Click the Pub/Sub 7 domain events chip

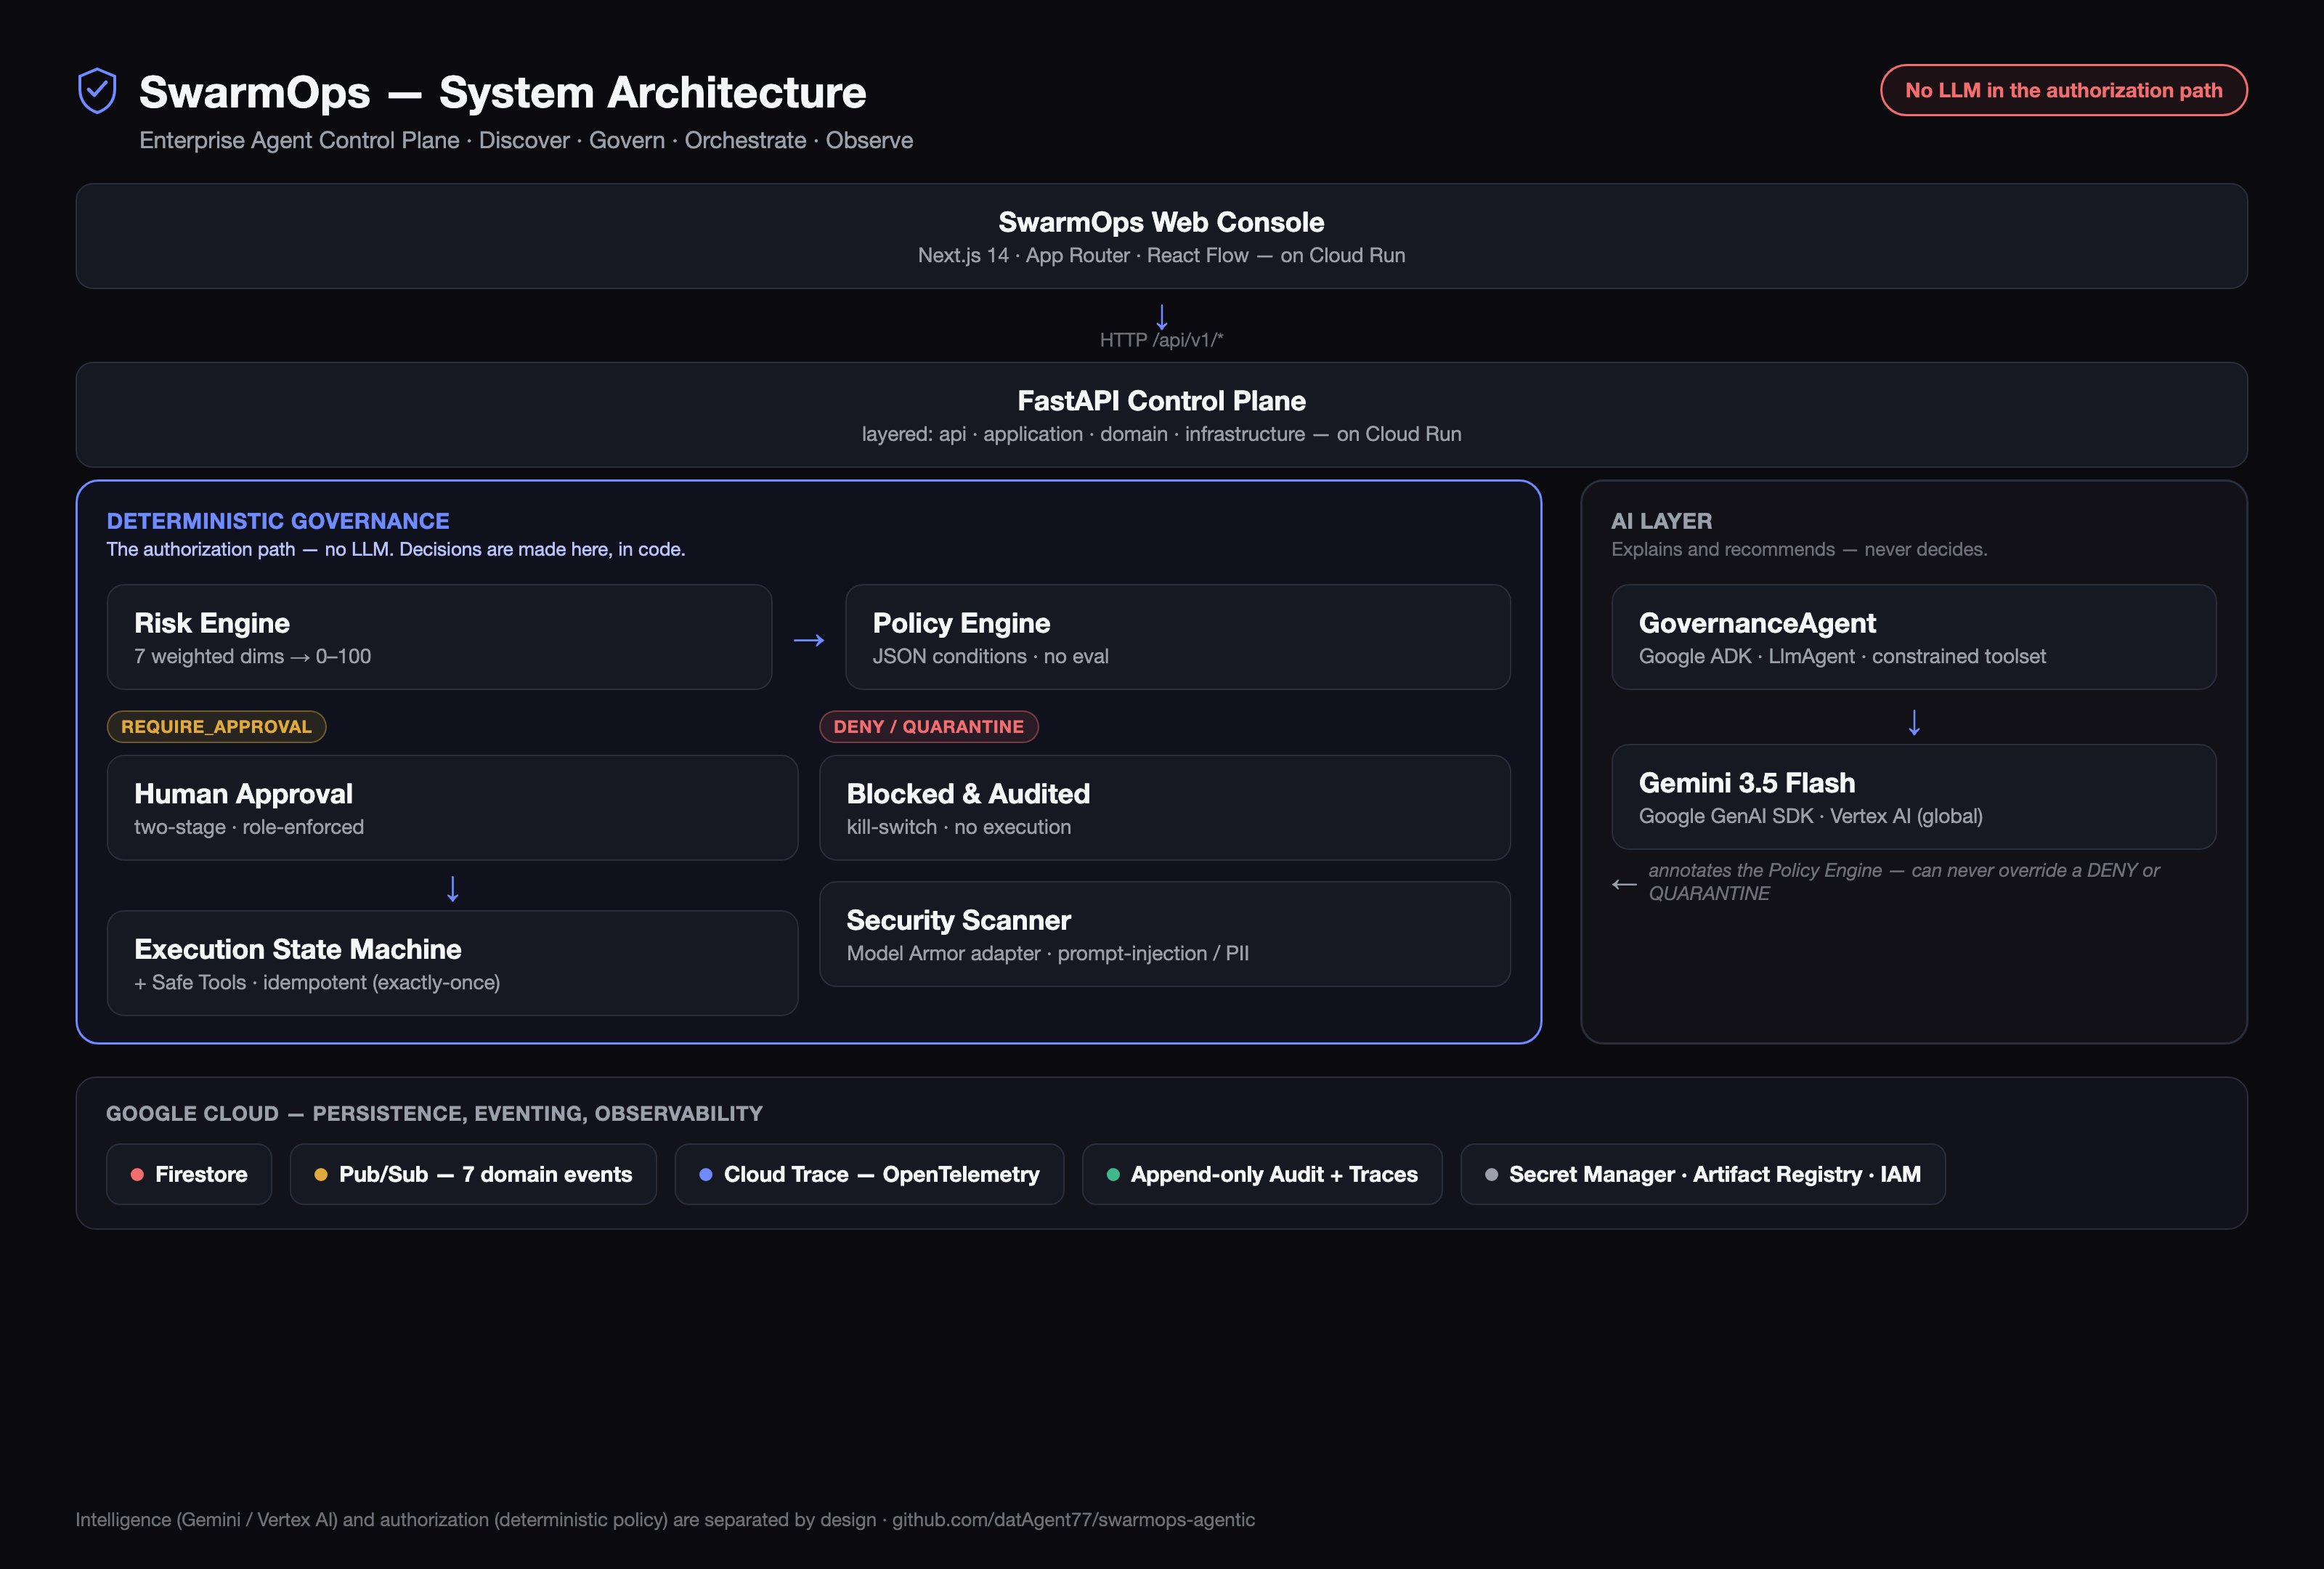[x=473, y=1174]
